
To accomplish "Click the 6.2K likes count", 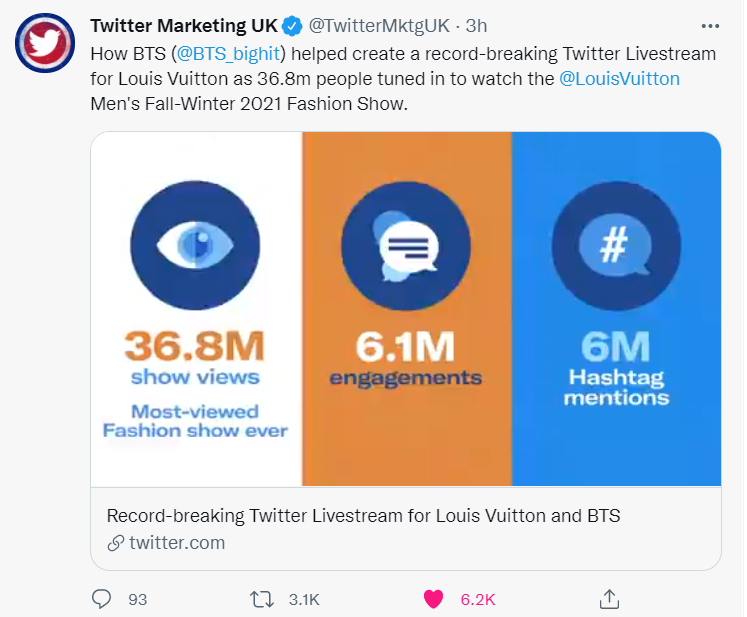I will [x=478, y=599].
